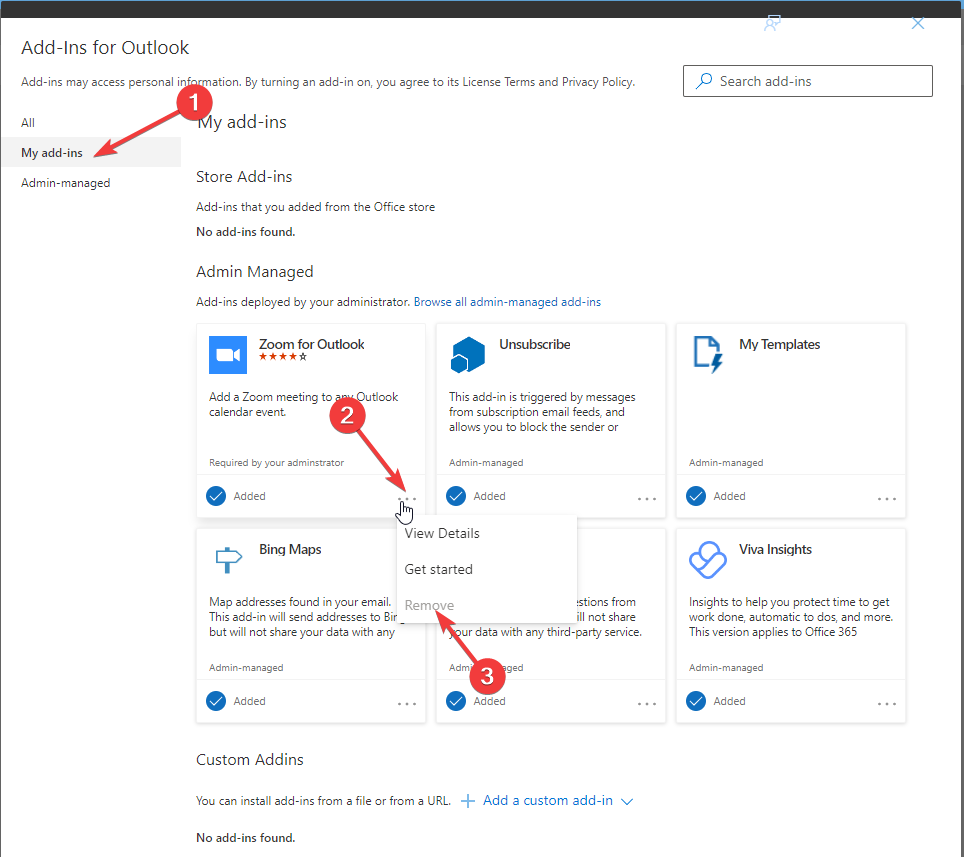The image size is (964, 857).
Task: Click the Unsubscribe add-in description text
Action: coord(542,412)
